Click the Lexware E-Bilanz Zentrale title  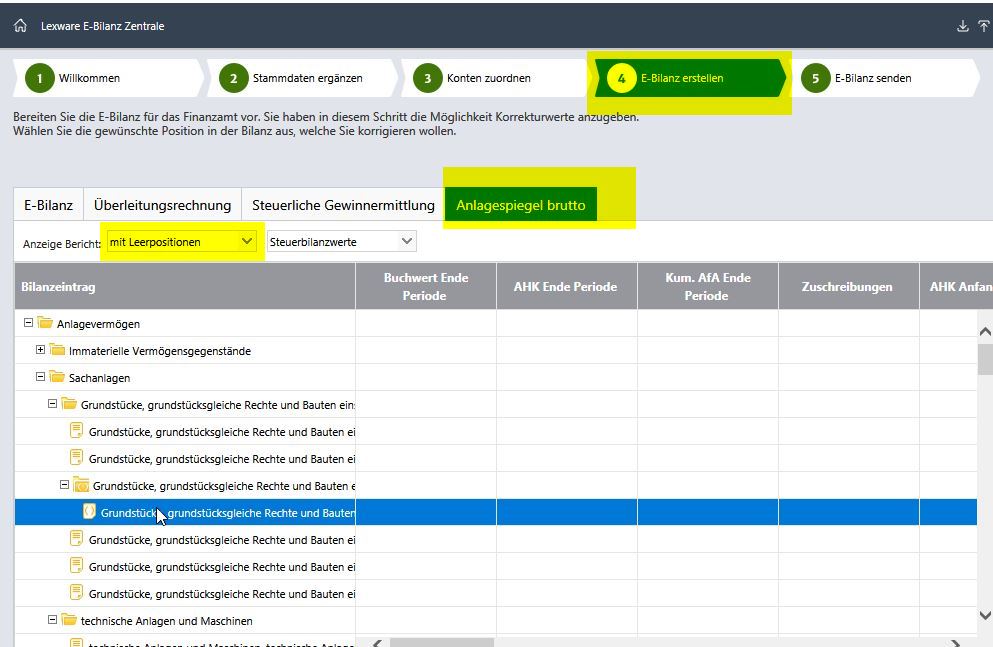[103, 26]
